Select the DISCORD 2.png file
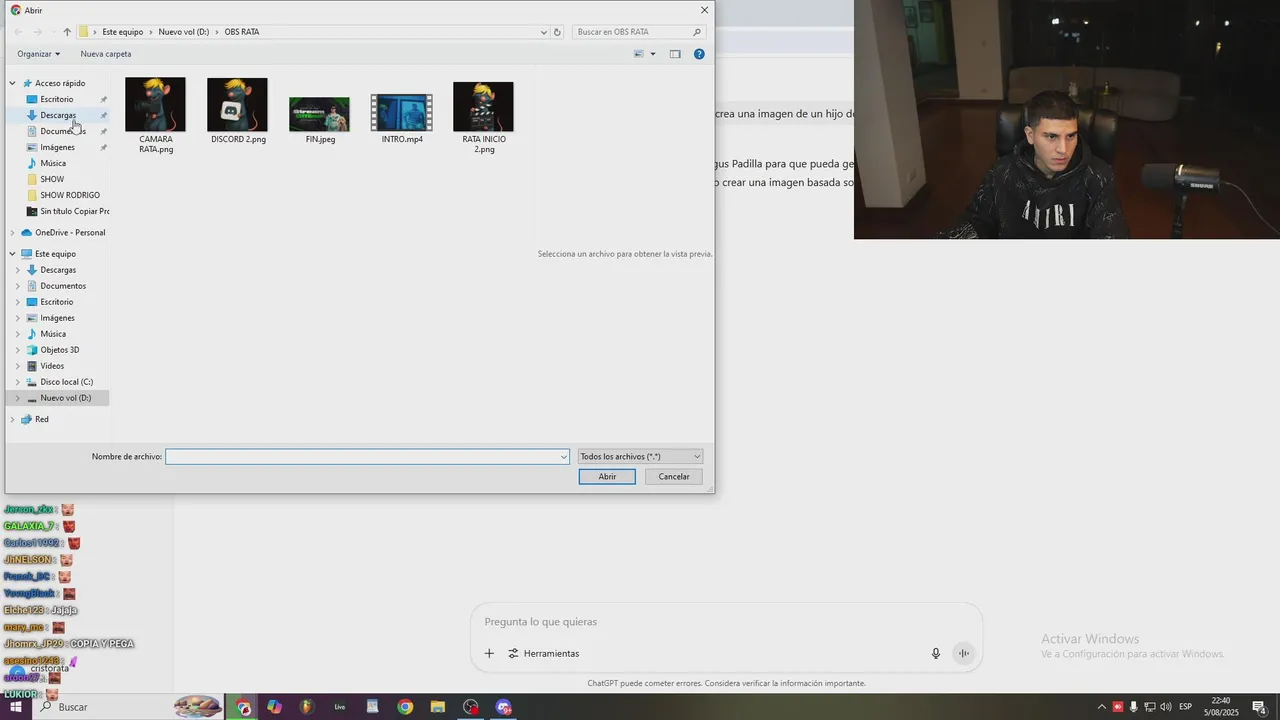 [x=238, y=110]
